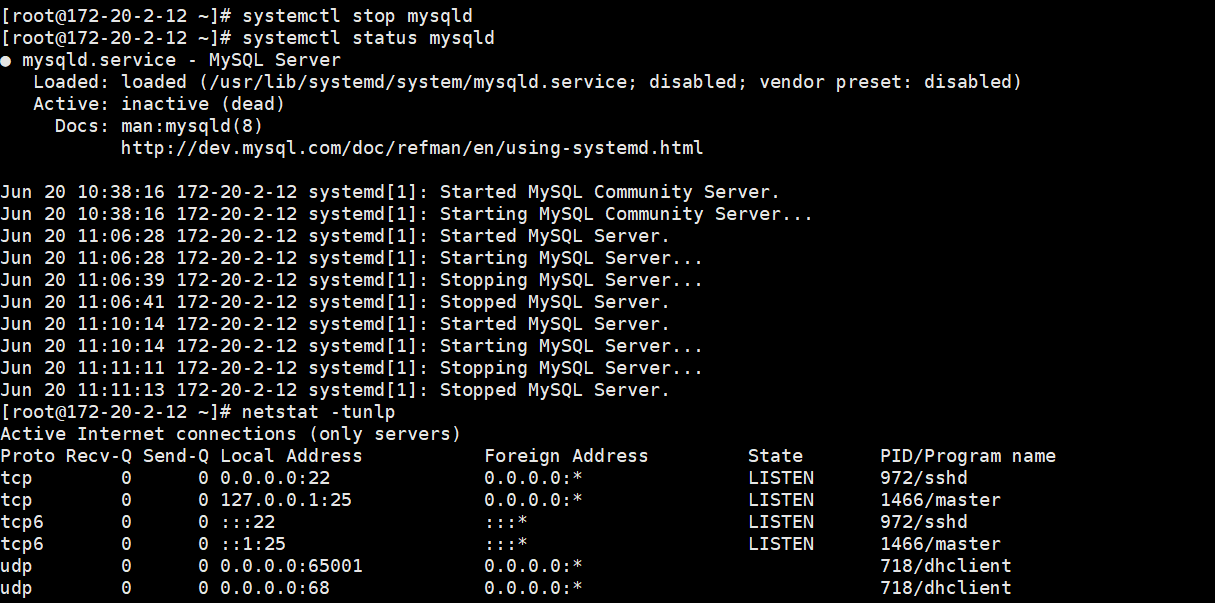
Task: Click the systemctl status mysqld command line
Action: pos(369,38)
